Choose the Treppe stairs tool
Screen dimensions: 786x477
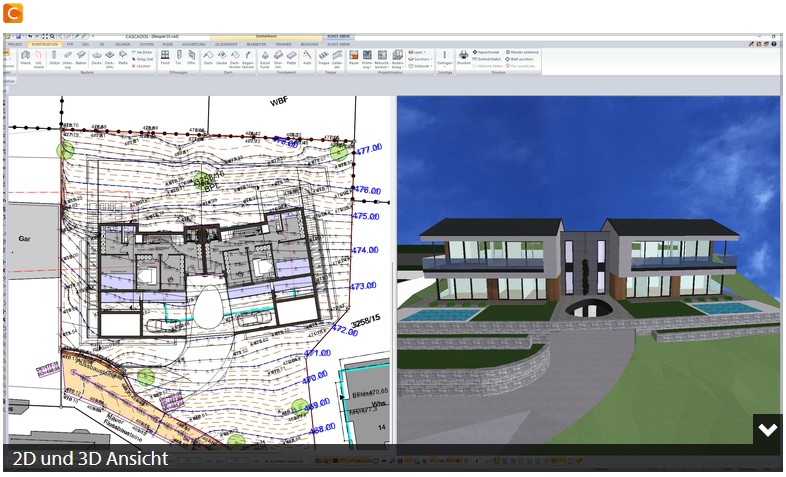324,58
